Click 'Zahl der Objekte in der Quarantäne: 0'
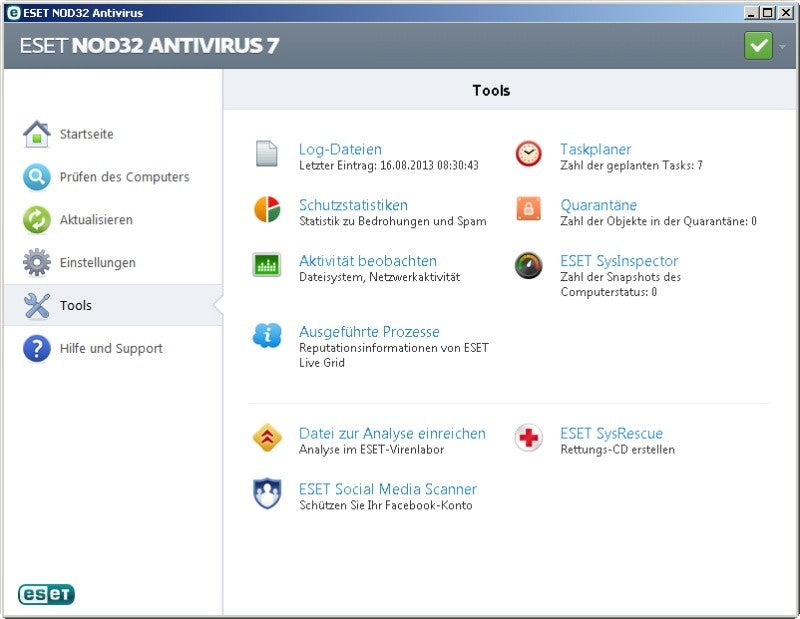 pos(658,221)
